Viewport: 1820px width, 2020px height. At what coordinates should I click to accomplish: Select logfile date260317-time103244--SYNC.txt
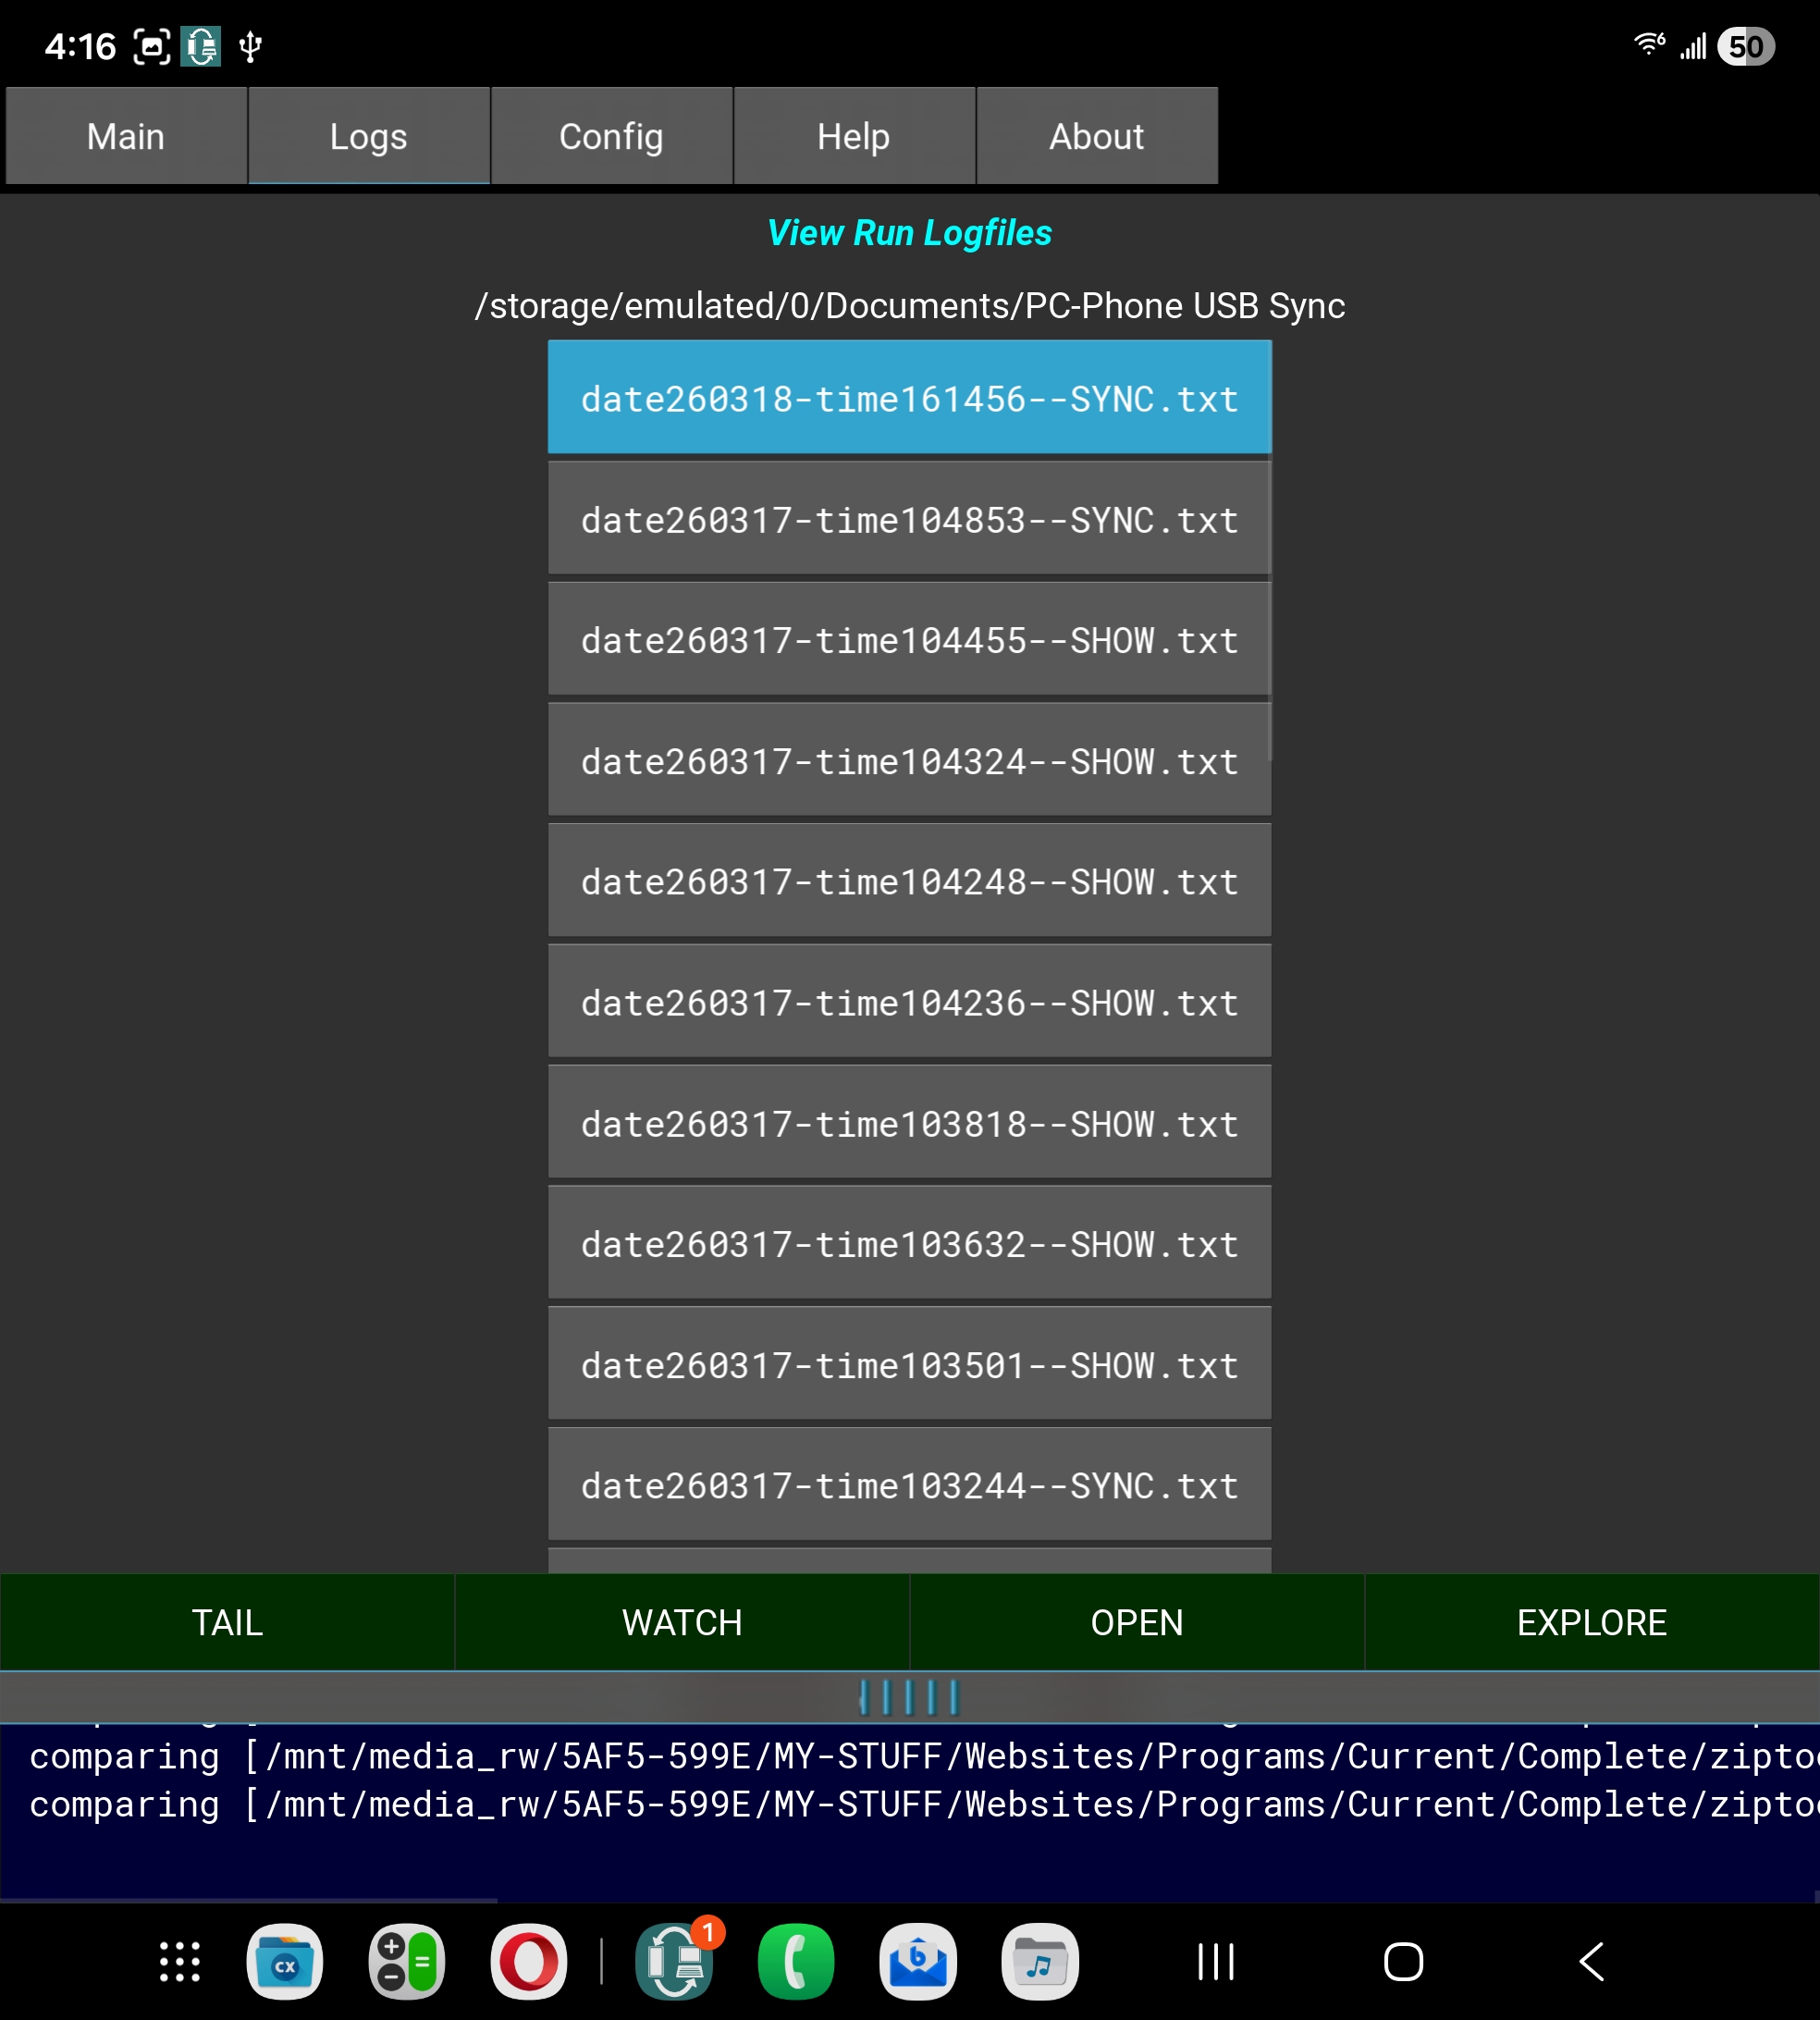(x=909, y=1486)
